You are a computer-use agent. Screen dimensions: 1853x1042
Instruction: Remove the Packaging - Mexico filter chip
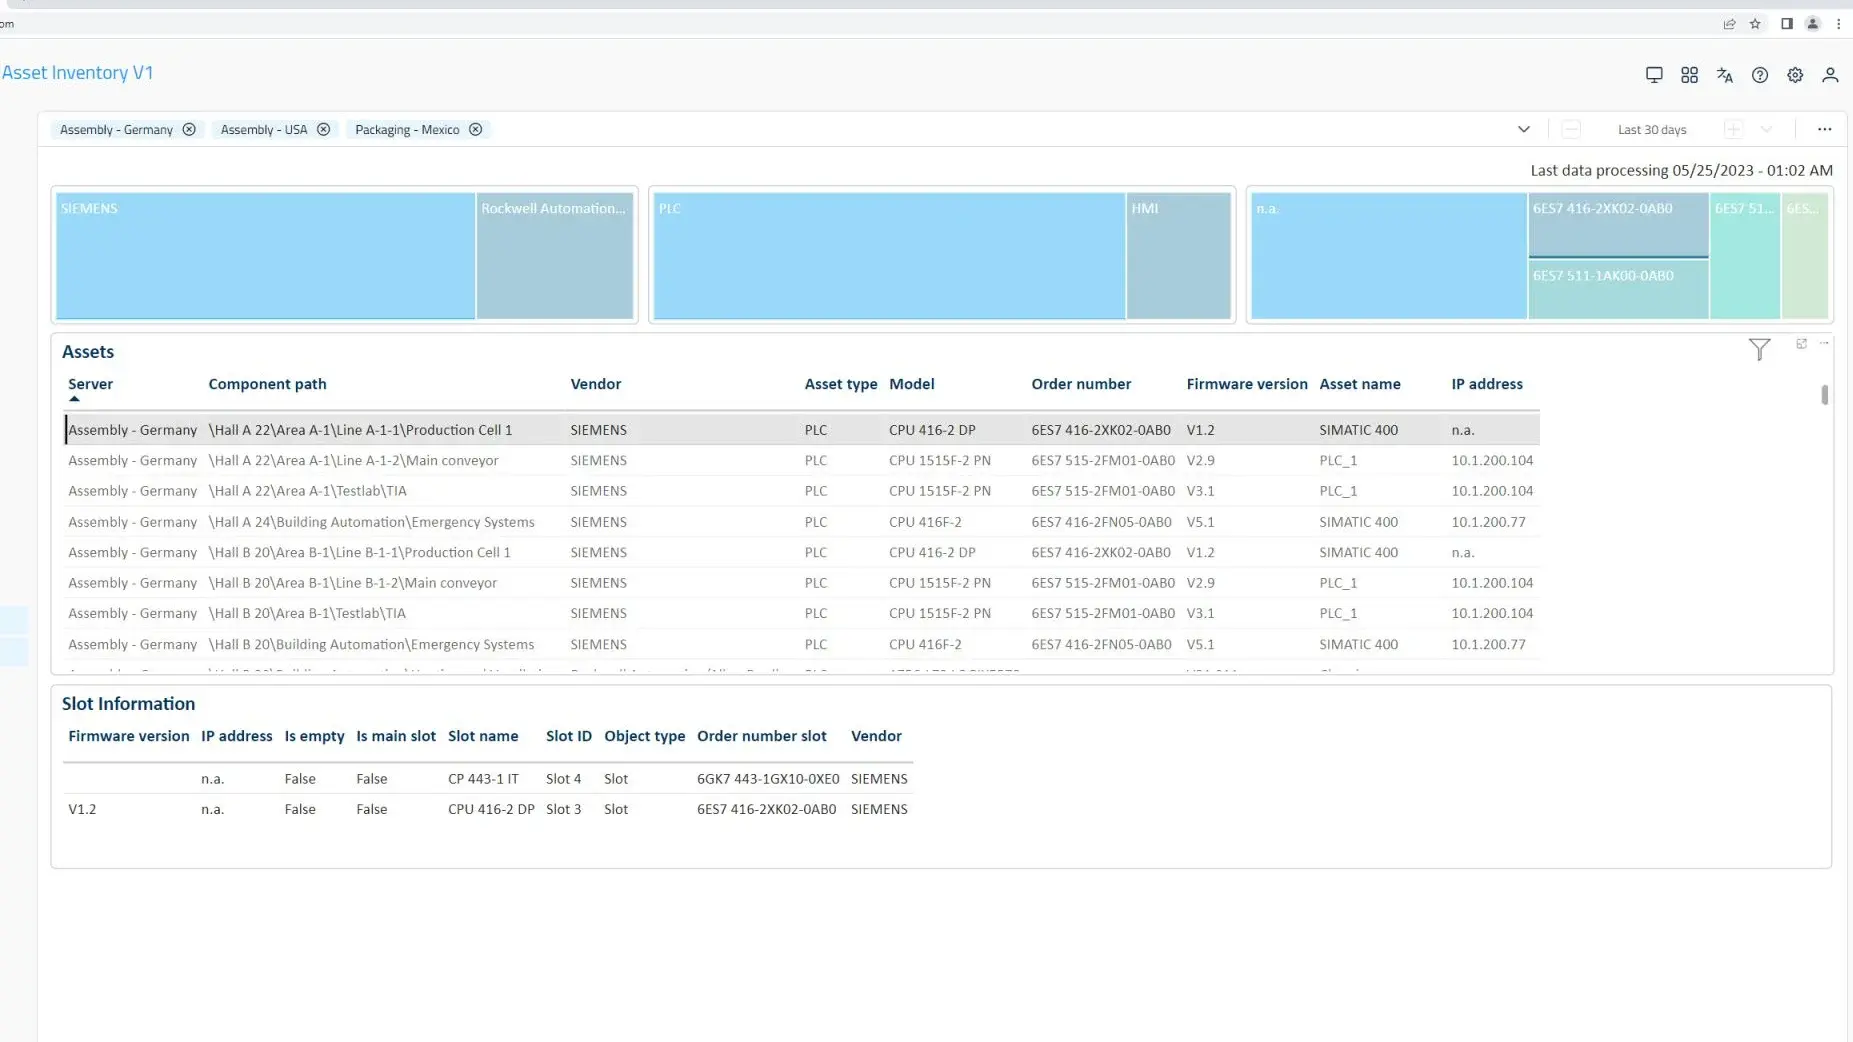point(476,130)
